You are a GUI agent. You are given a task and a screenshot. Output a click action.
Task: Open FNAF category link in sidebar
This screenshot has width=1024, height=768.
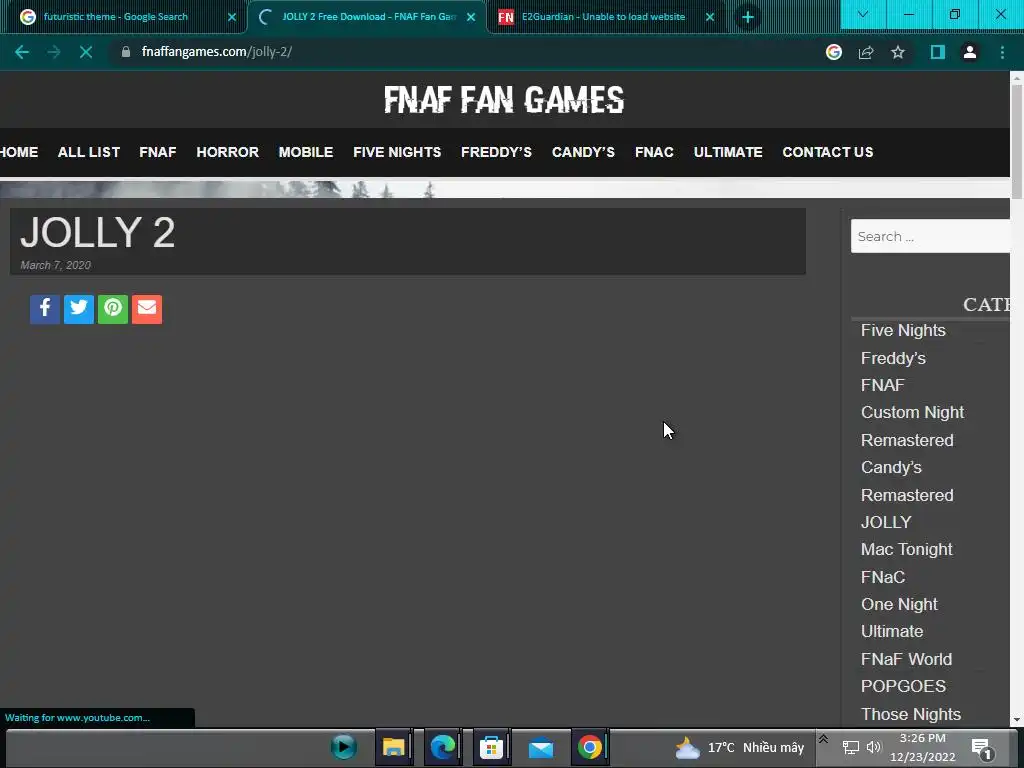point(882,385)
